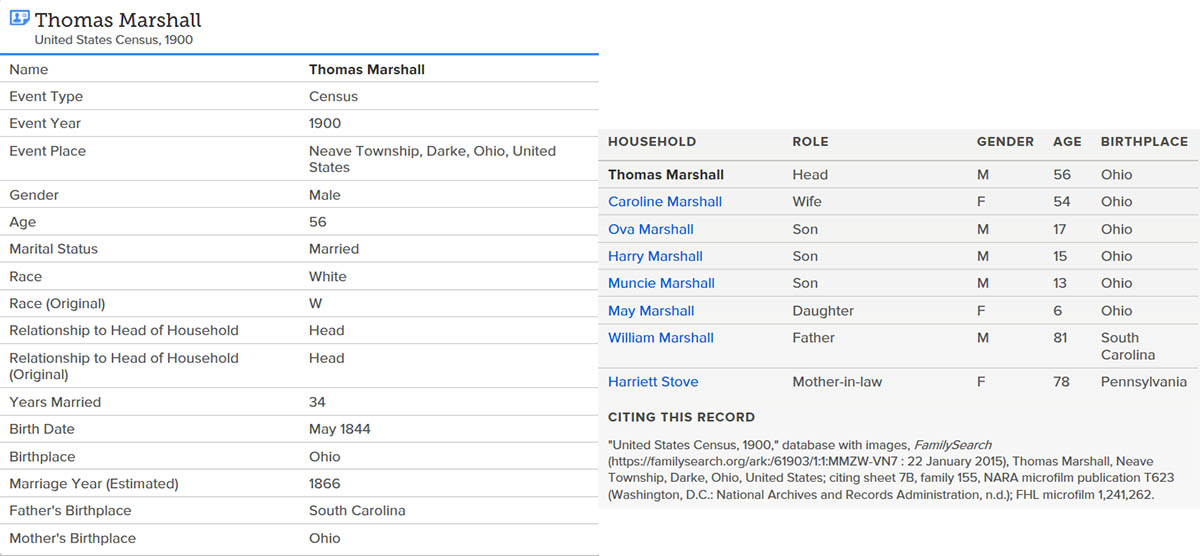Click the ROLE column header
1200x556 pixels.
tap(810, 142)
